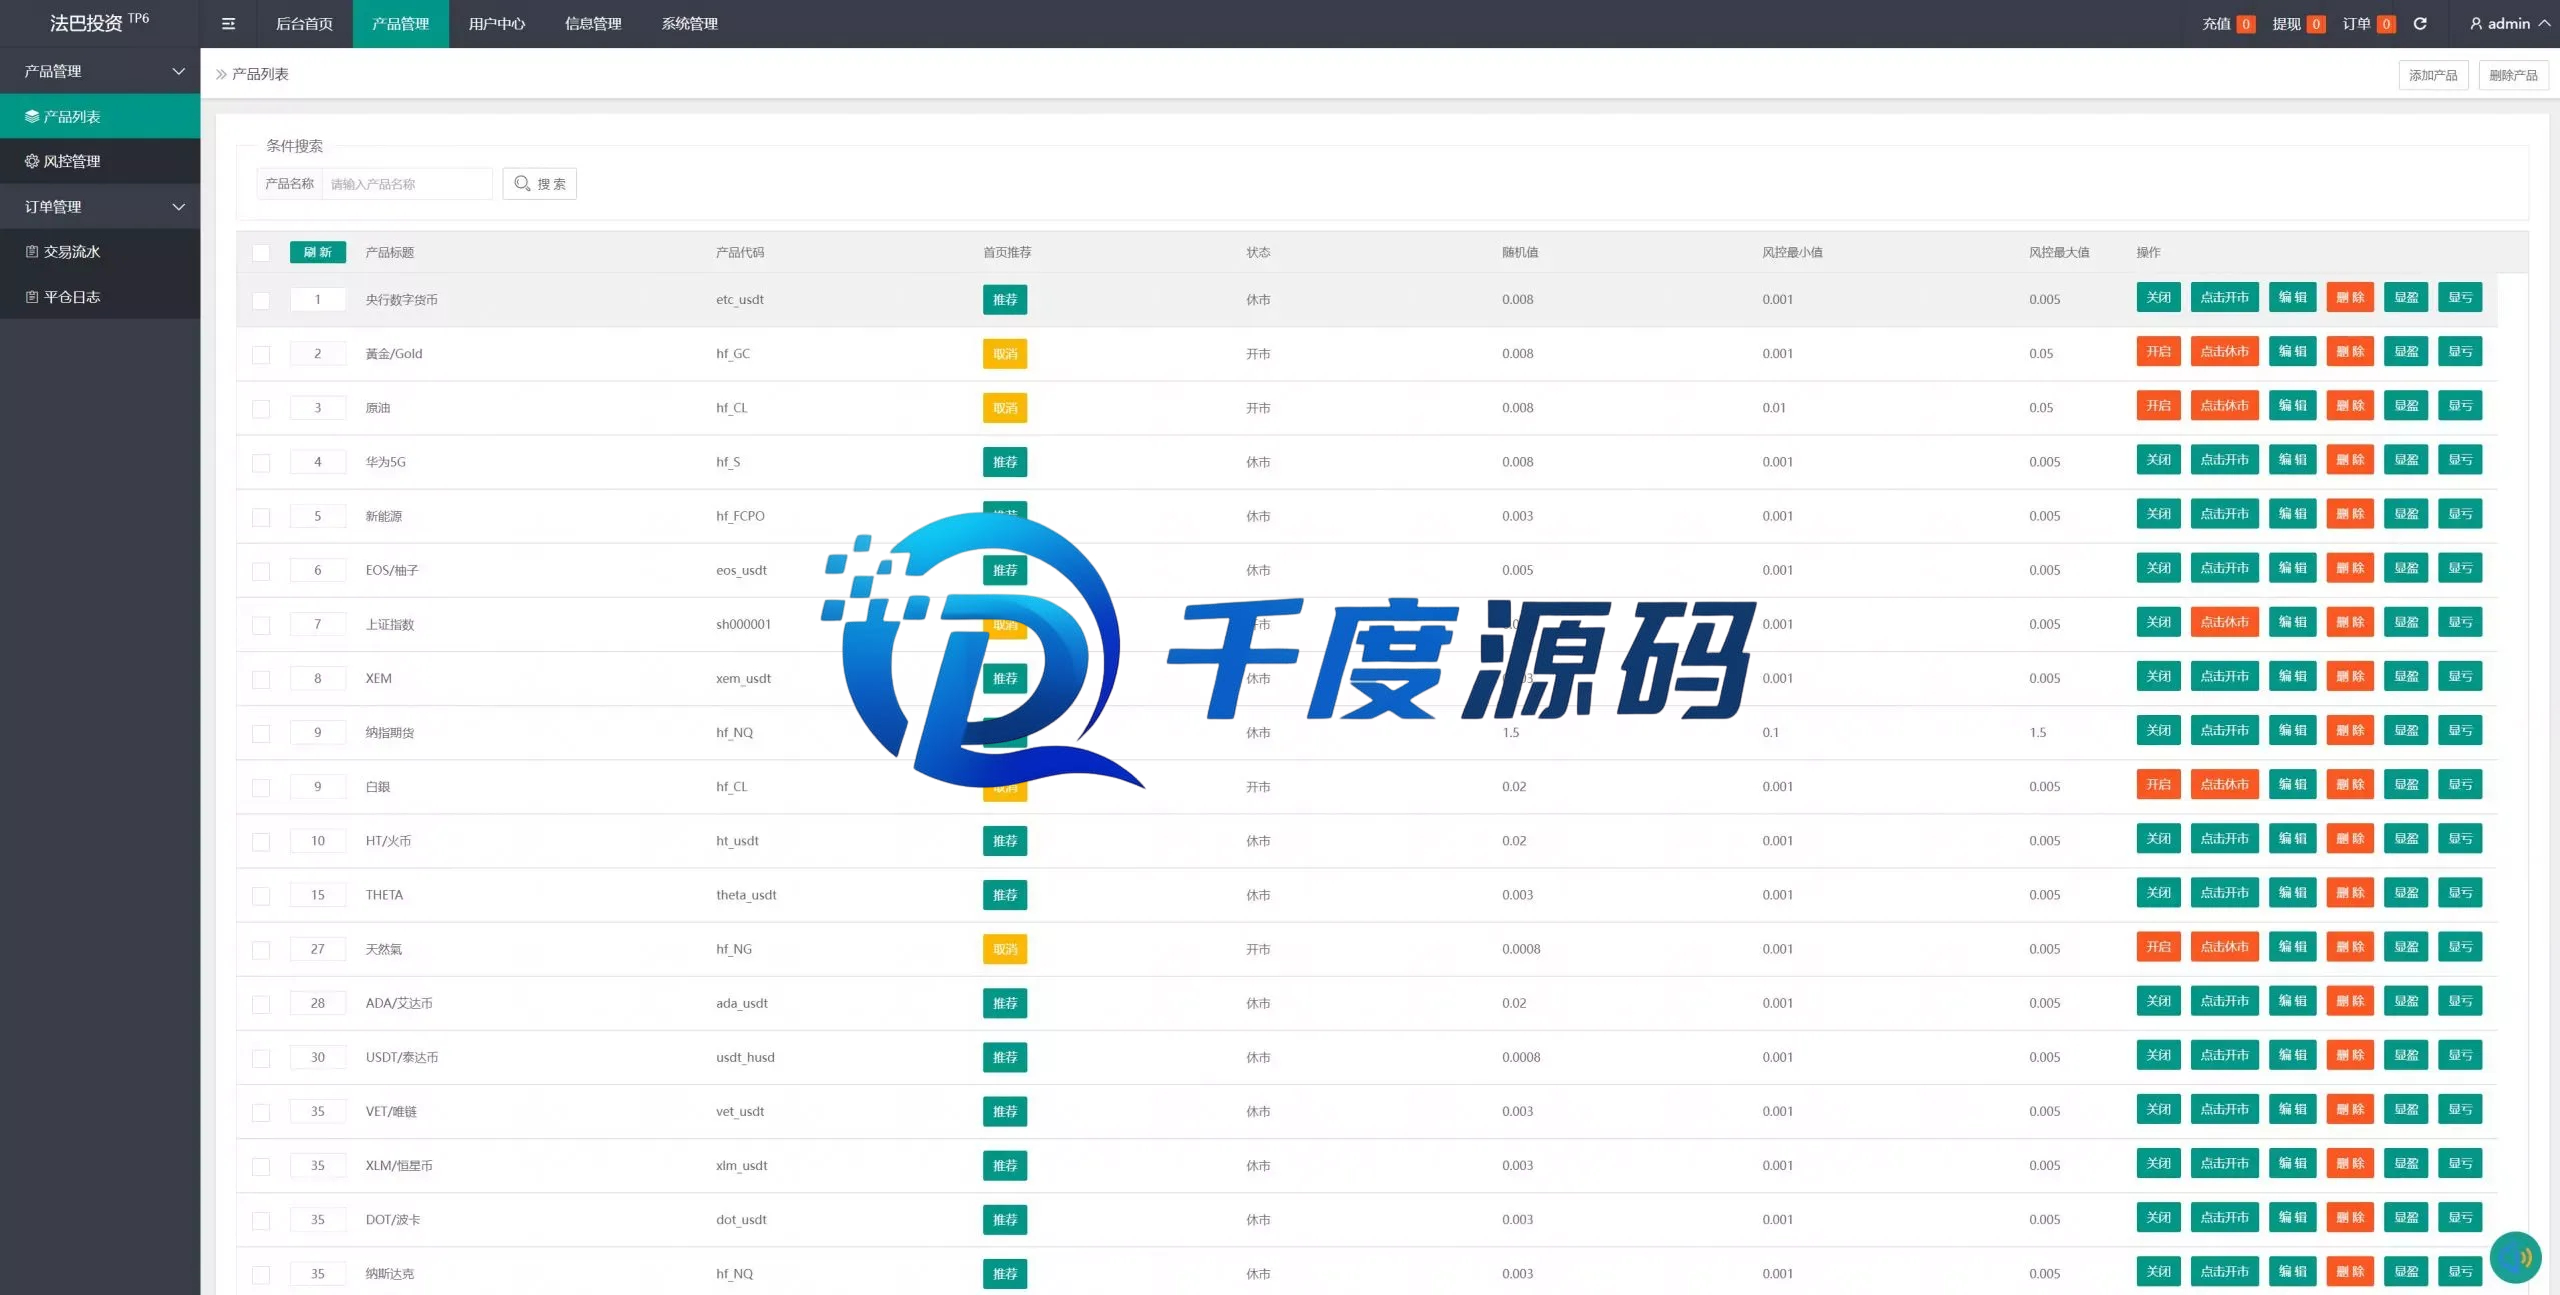Switch to 用户中心 menu

tap(497, 24)
